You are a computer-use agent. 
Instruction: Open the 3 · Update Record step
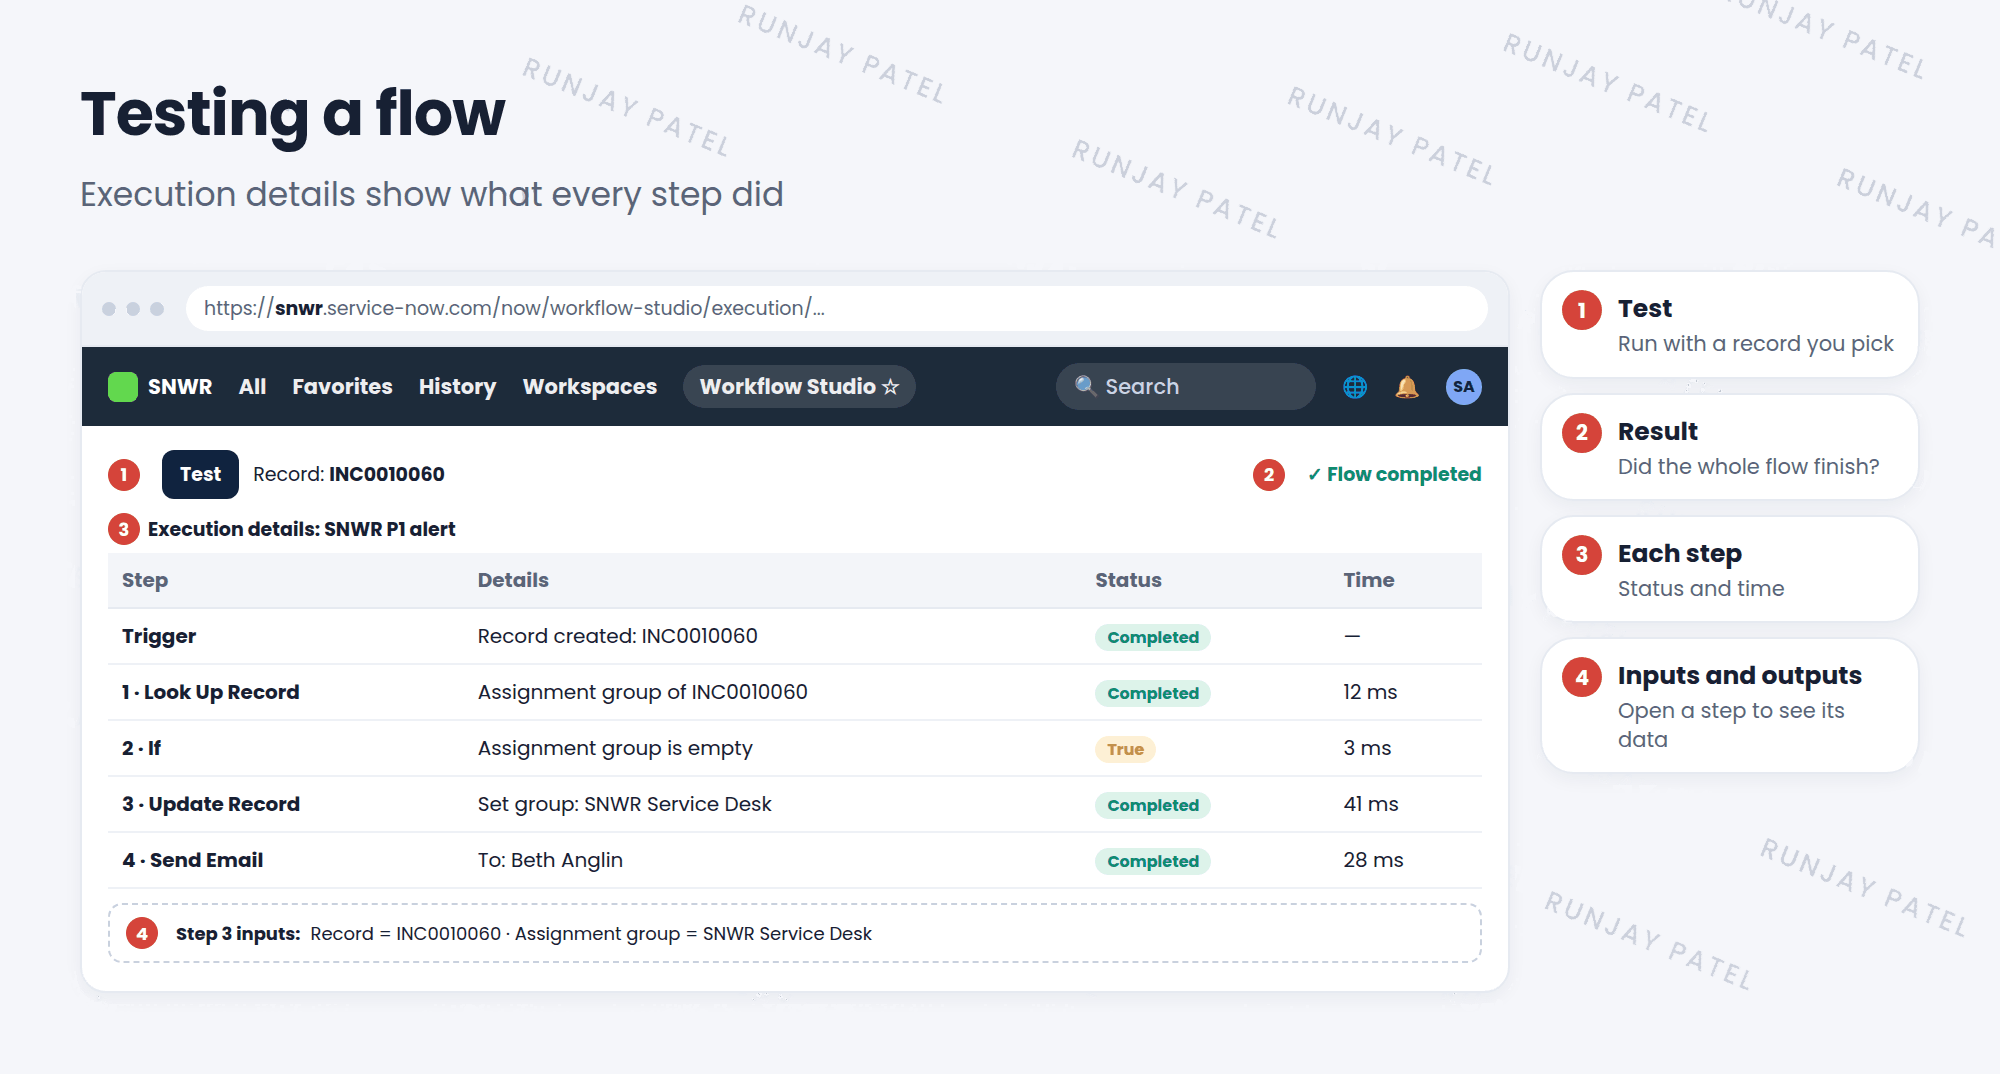point(795,804)
